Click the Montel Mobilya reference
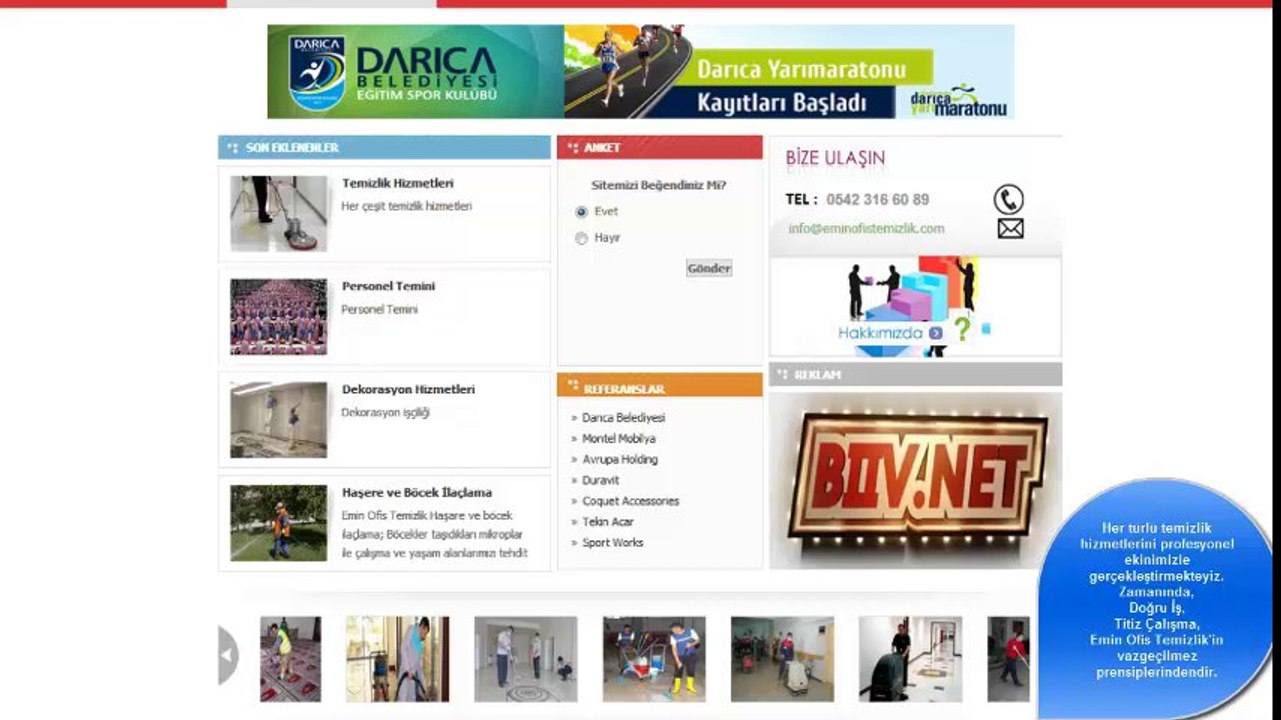The height and width of the screenshot is (720, 1281). coord(619,439)
